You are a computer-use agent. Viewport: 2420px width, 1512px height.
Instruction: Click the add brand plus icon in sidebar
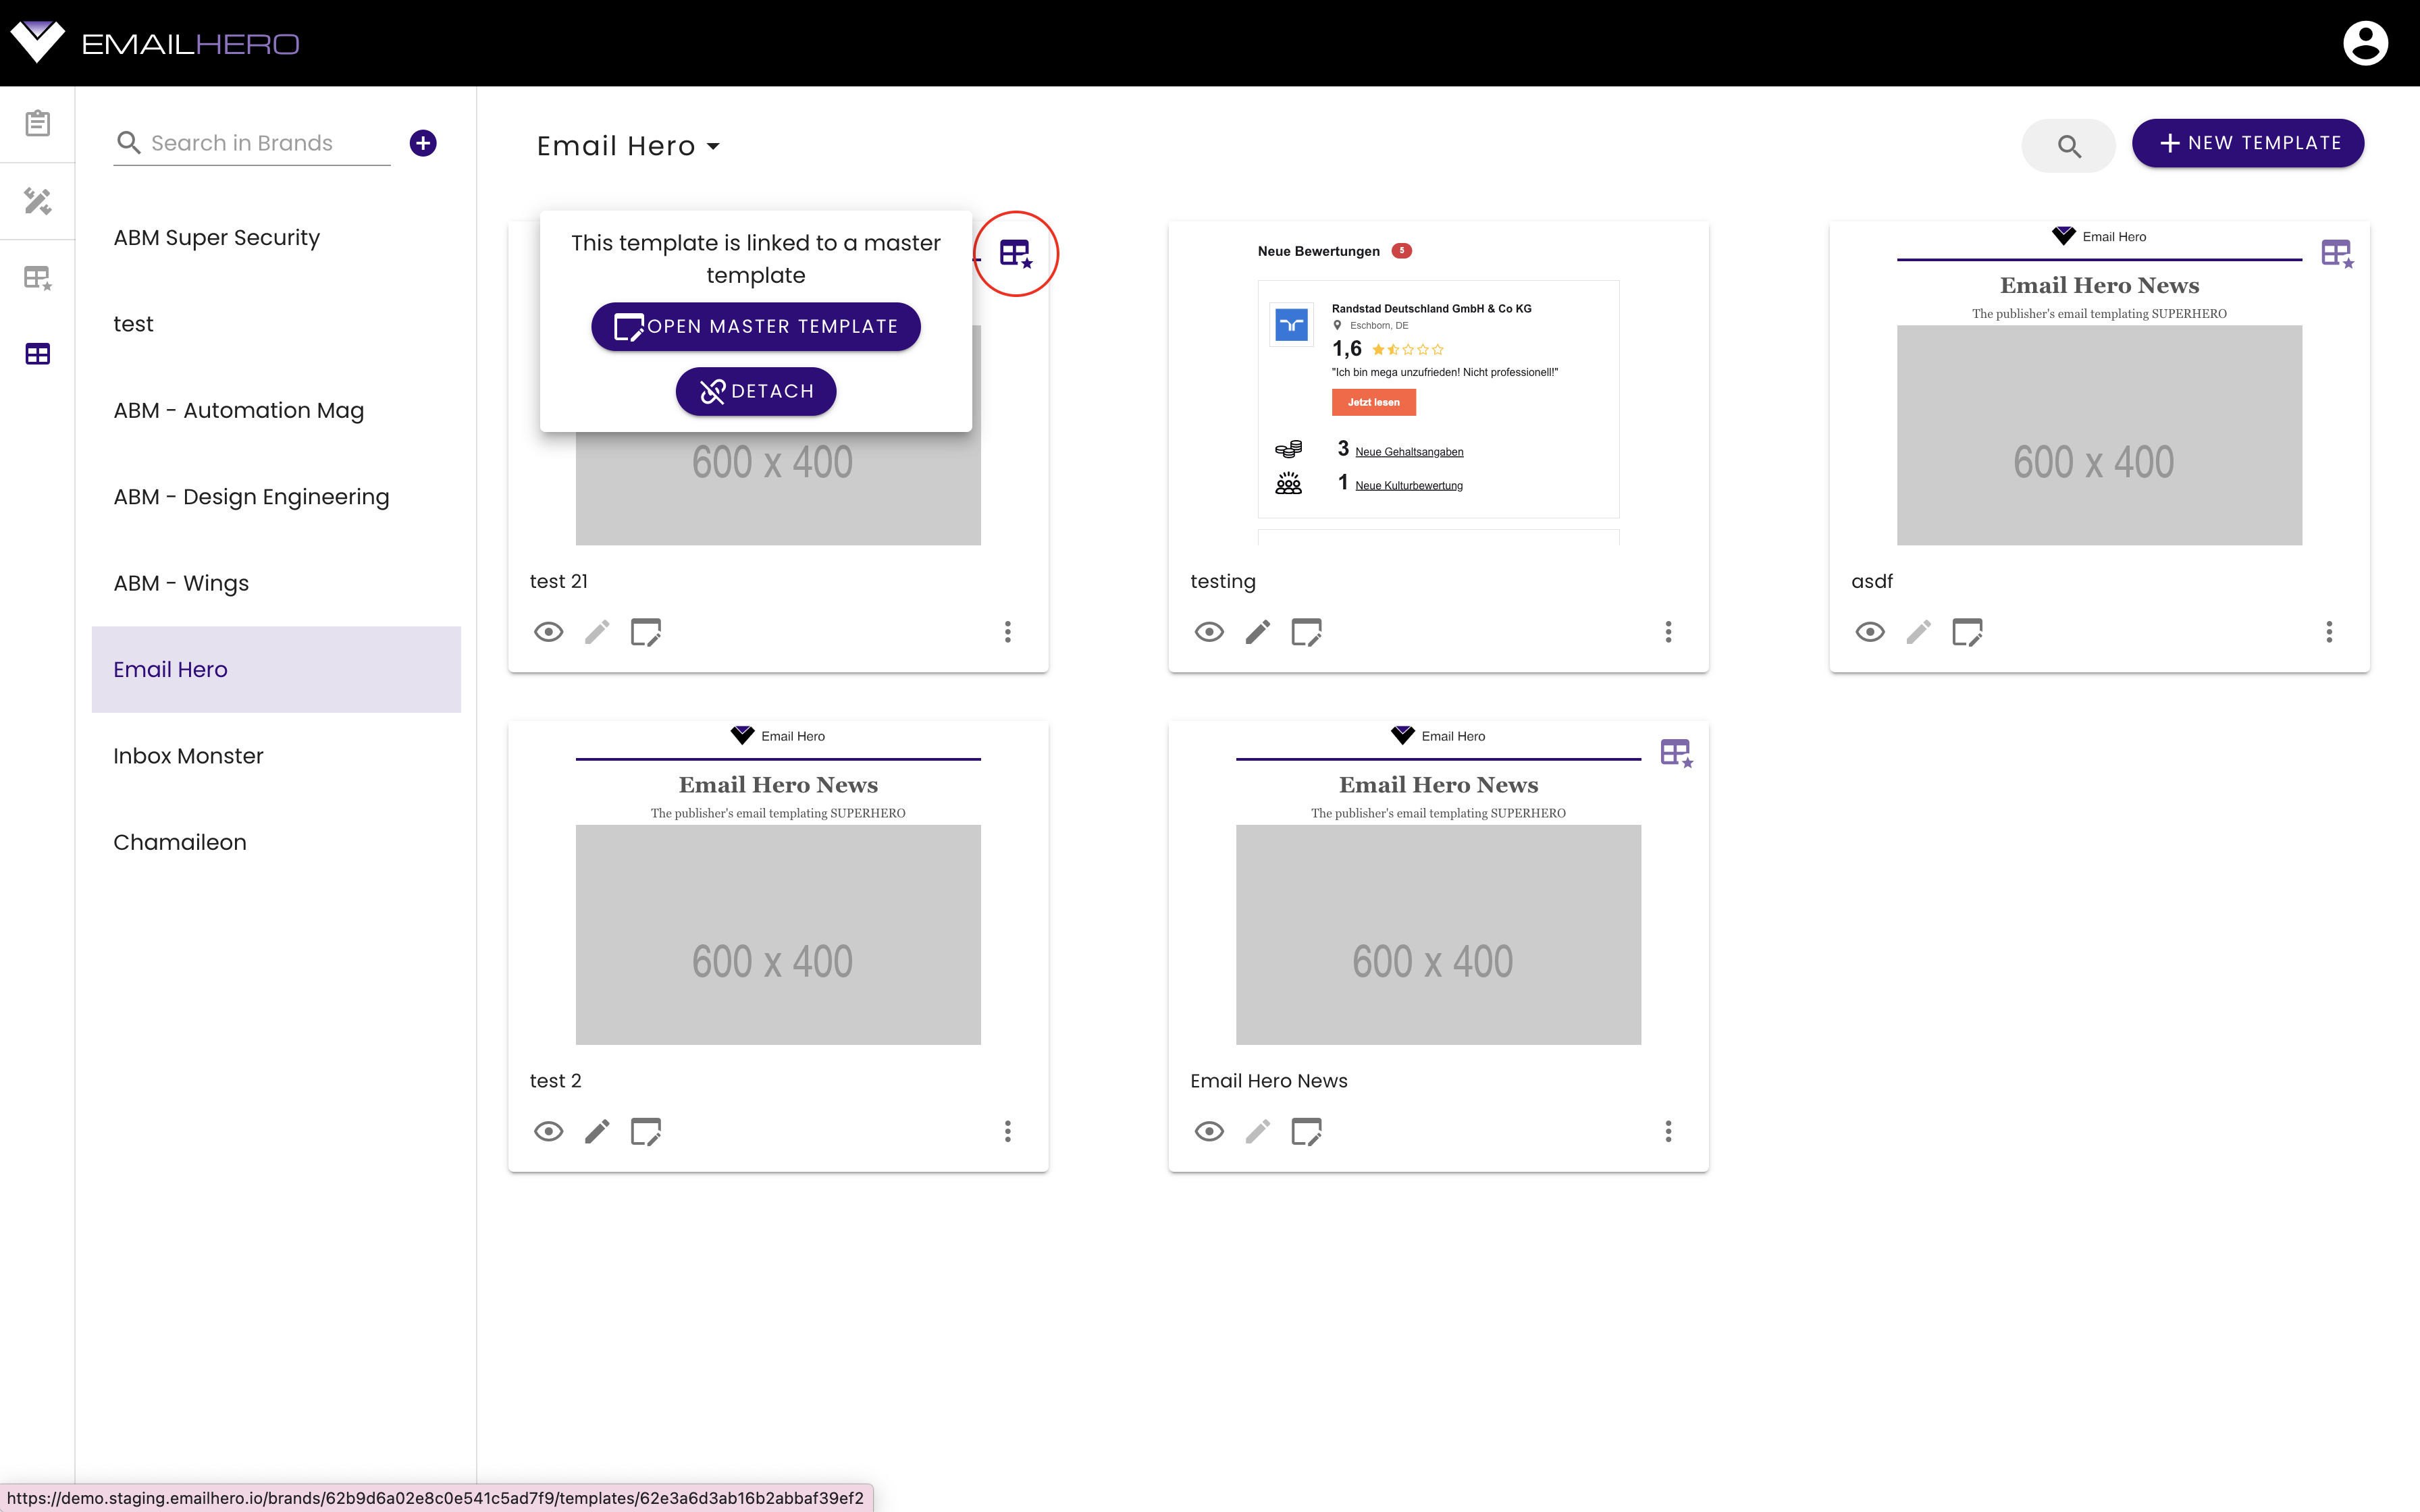click(x=423, y=143)
